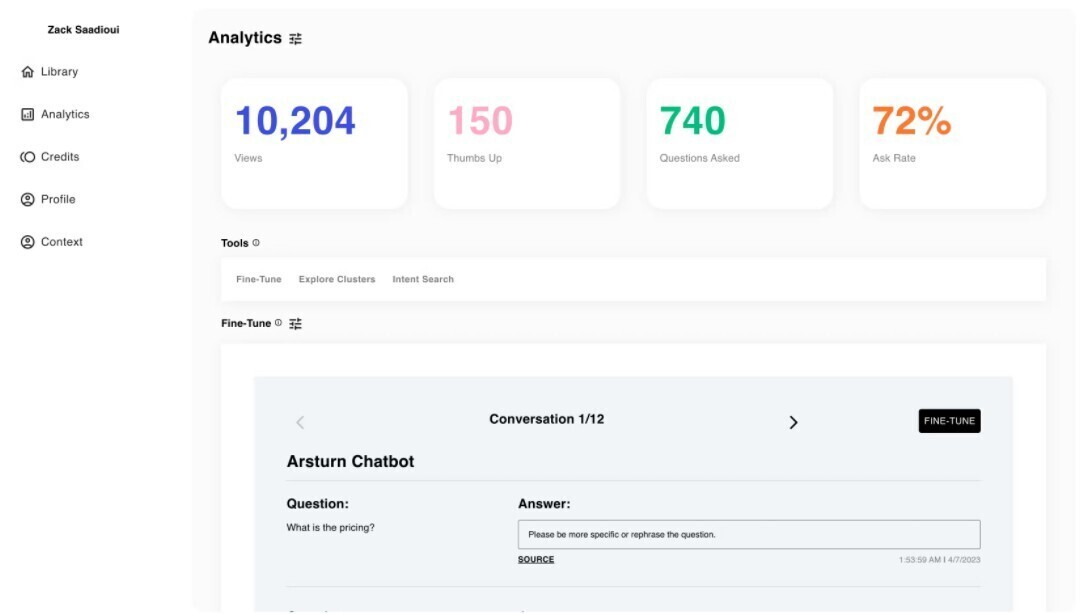Click the info icon next to Tools
This screenshot has height=614, width=1080.
[x=256, y=243]
